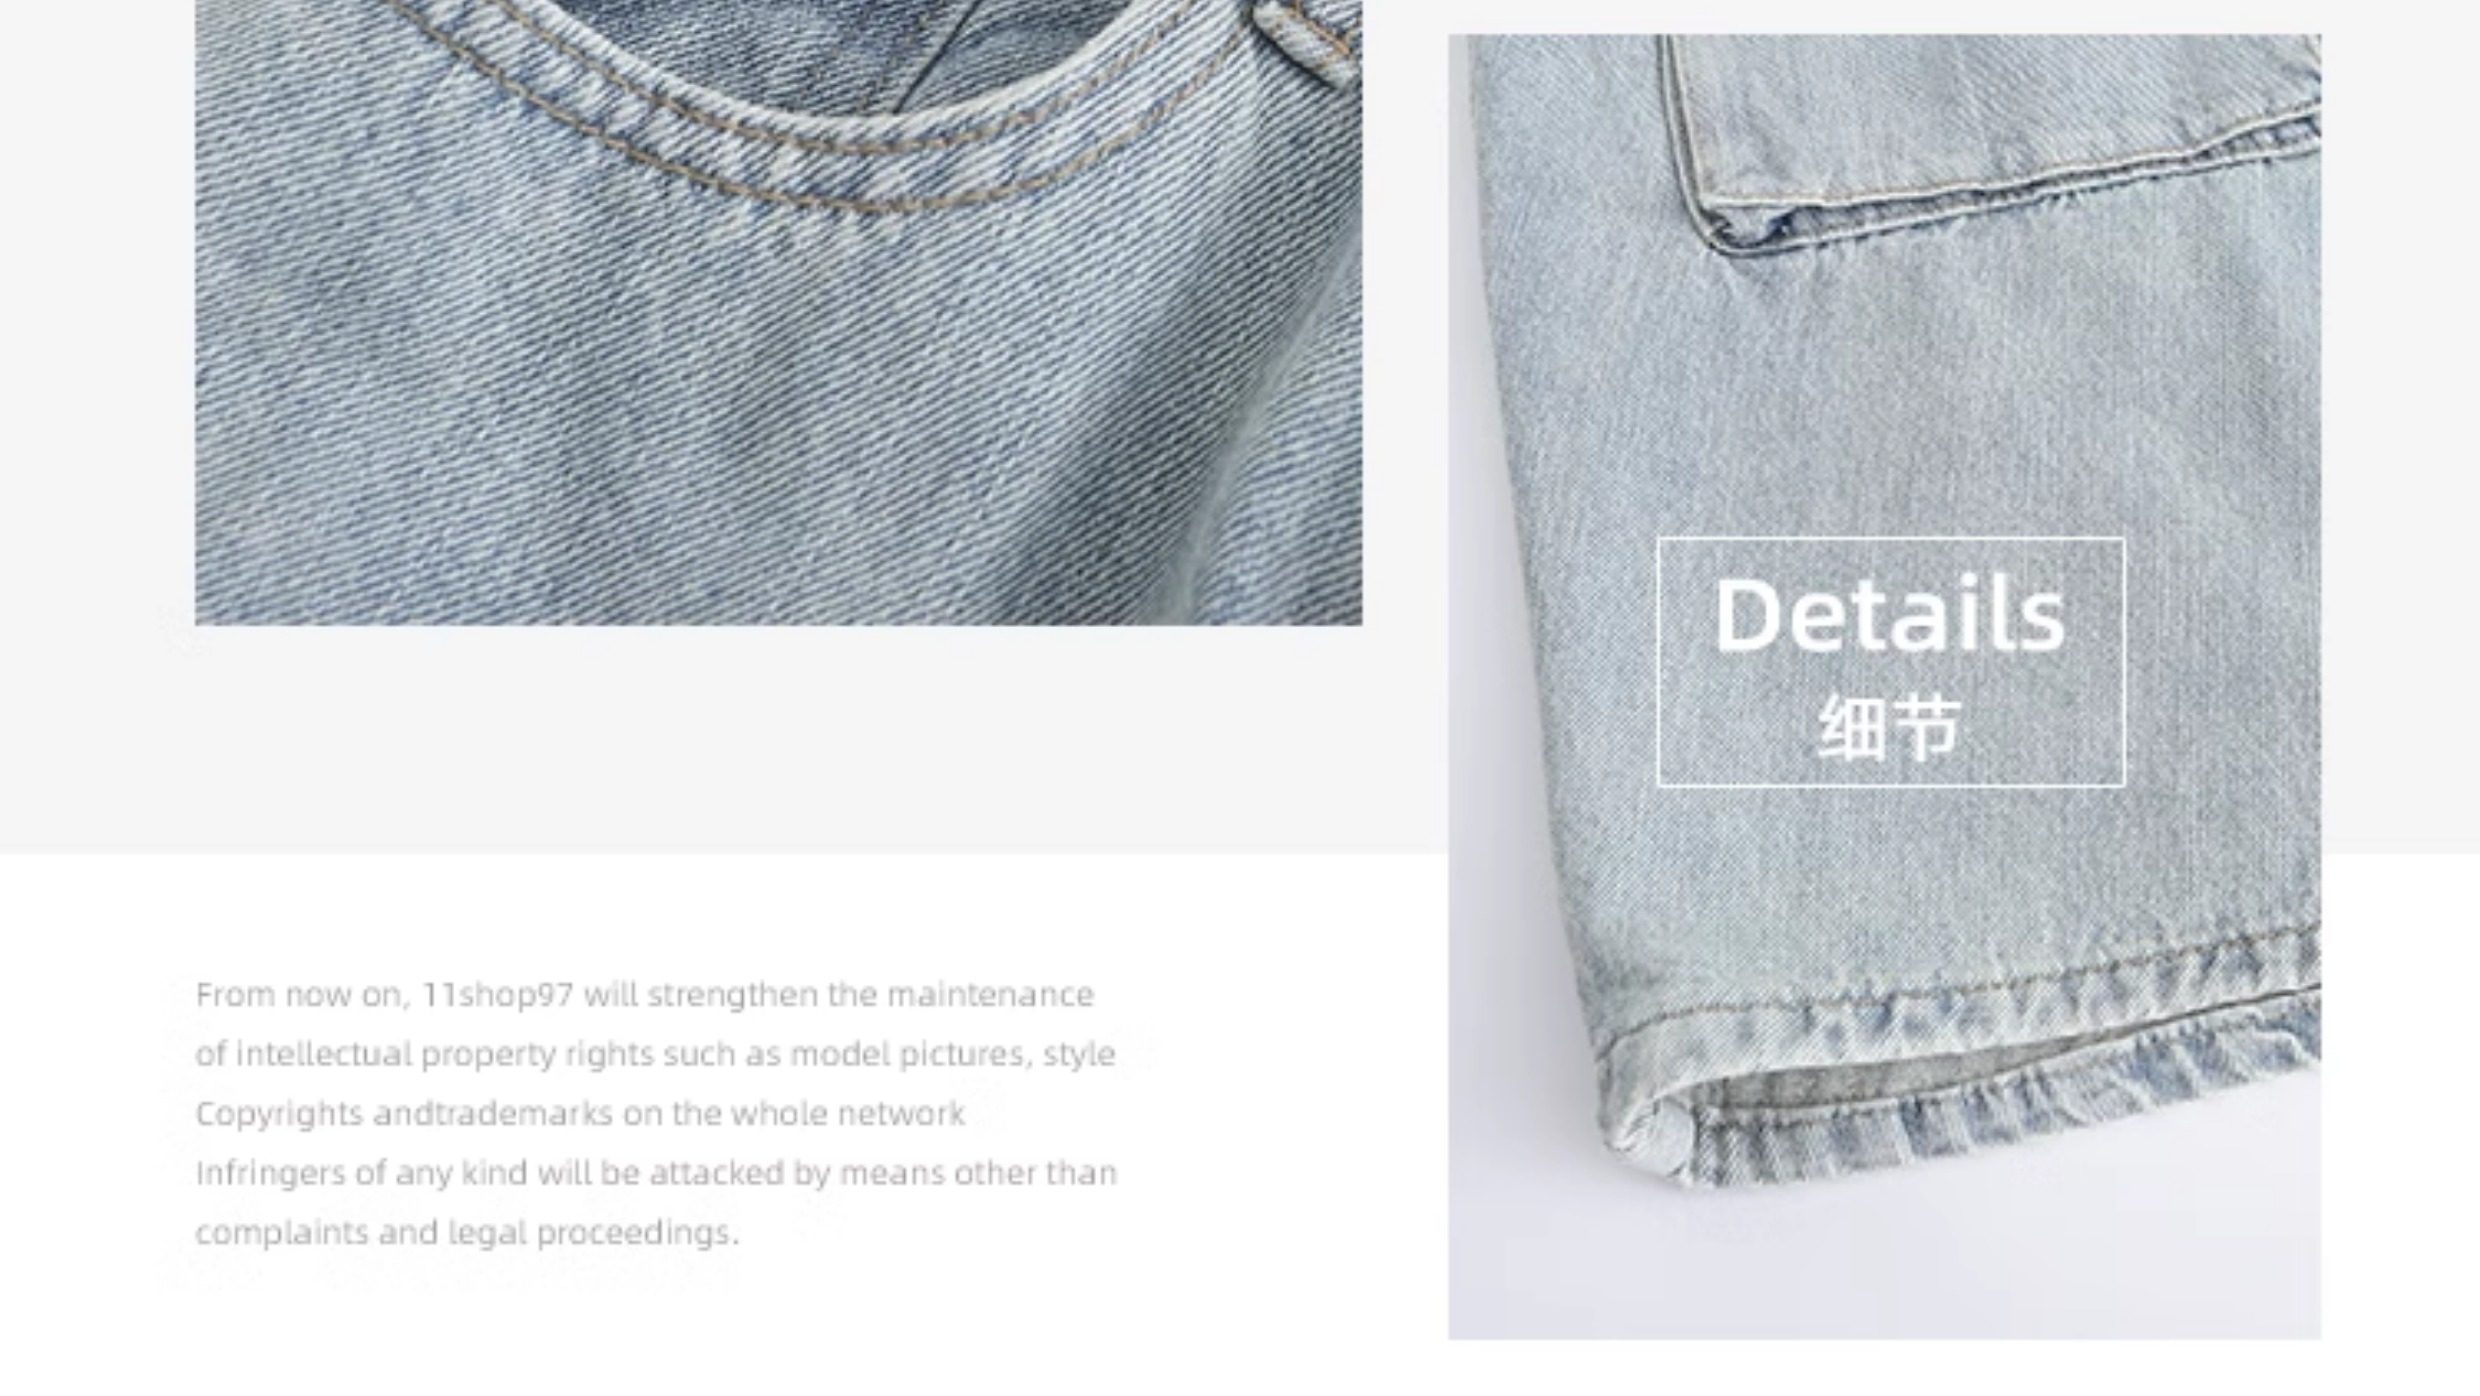Click the "11shop97" shop name in notice
Image resolution: width=2480 pixels, height=1396 pixels.
(498, 995)
